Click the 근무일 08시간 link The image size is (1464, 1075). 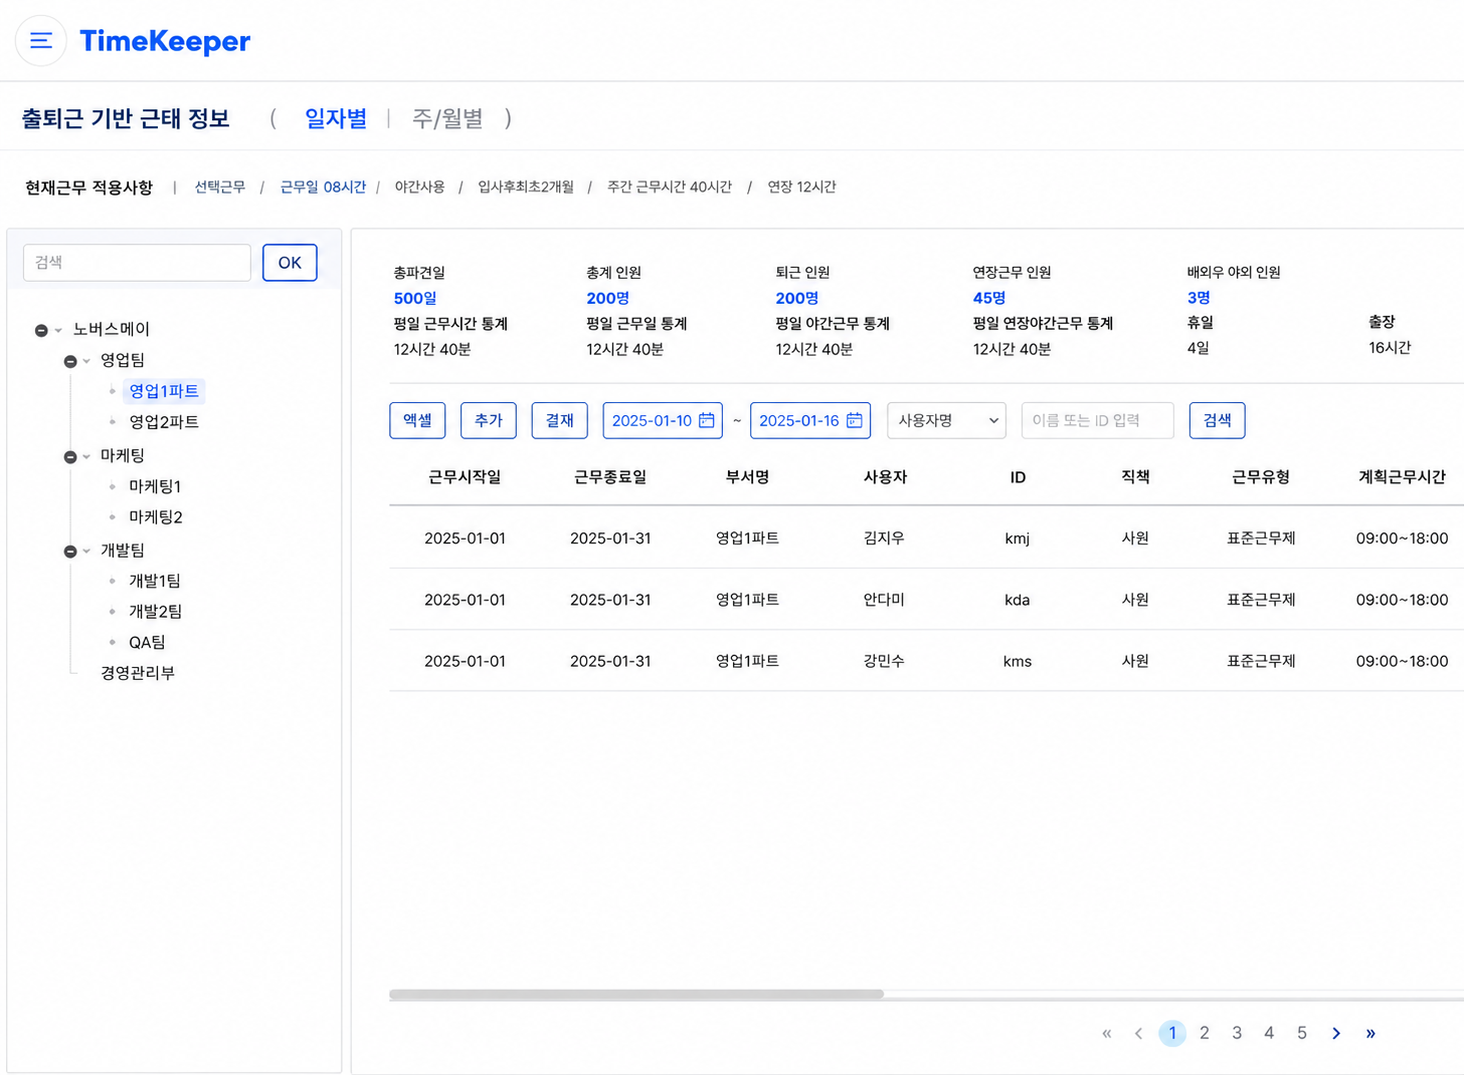tap(323, 187)
